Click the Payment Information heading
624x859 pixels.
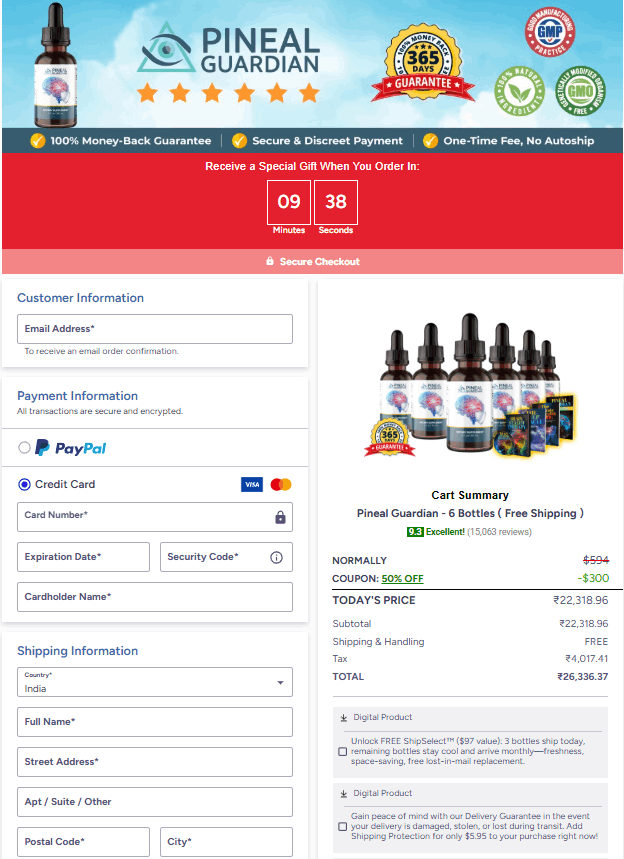pyautogui.click(x=77, y=396)
